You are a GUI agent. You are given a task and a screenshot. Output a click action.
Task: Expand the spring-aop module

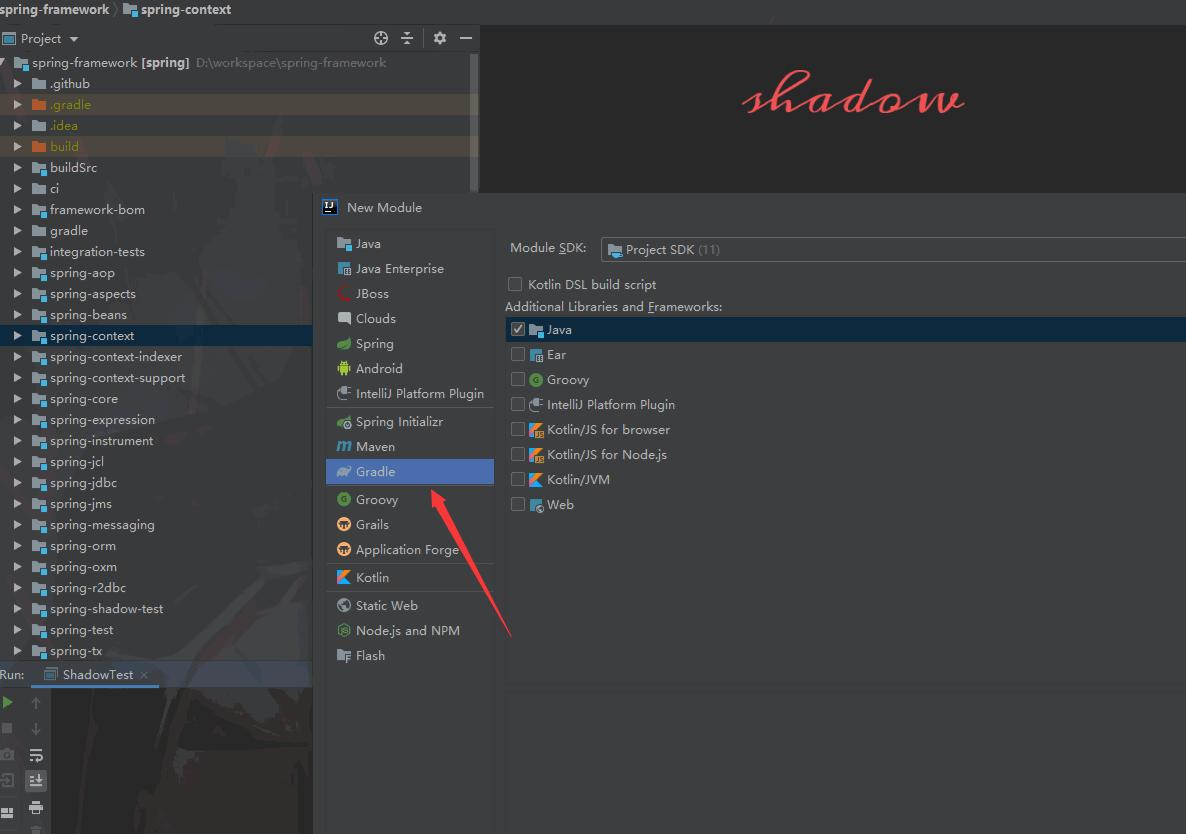tap(17, 272)
